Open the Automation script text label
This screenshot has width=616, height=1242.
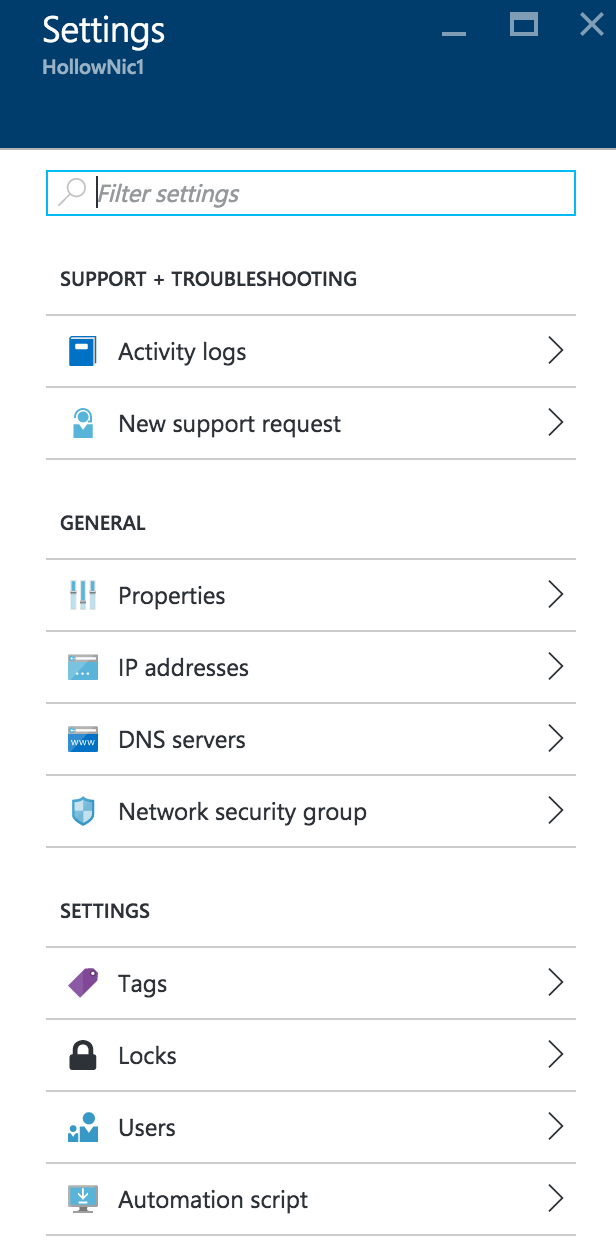coord(213,1200)
